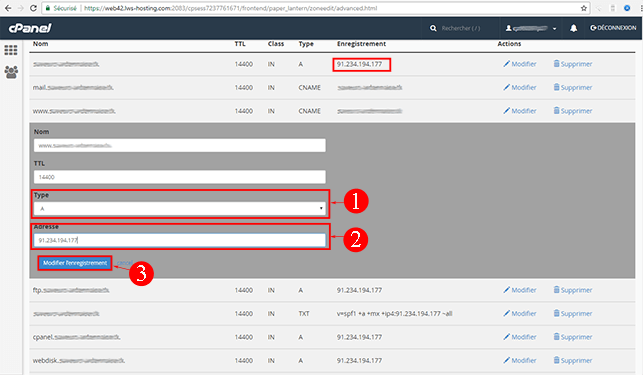643x375 pixels.
Task: Log out via DÉCONNEXION
Action: (x=613, y=28)
